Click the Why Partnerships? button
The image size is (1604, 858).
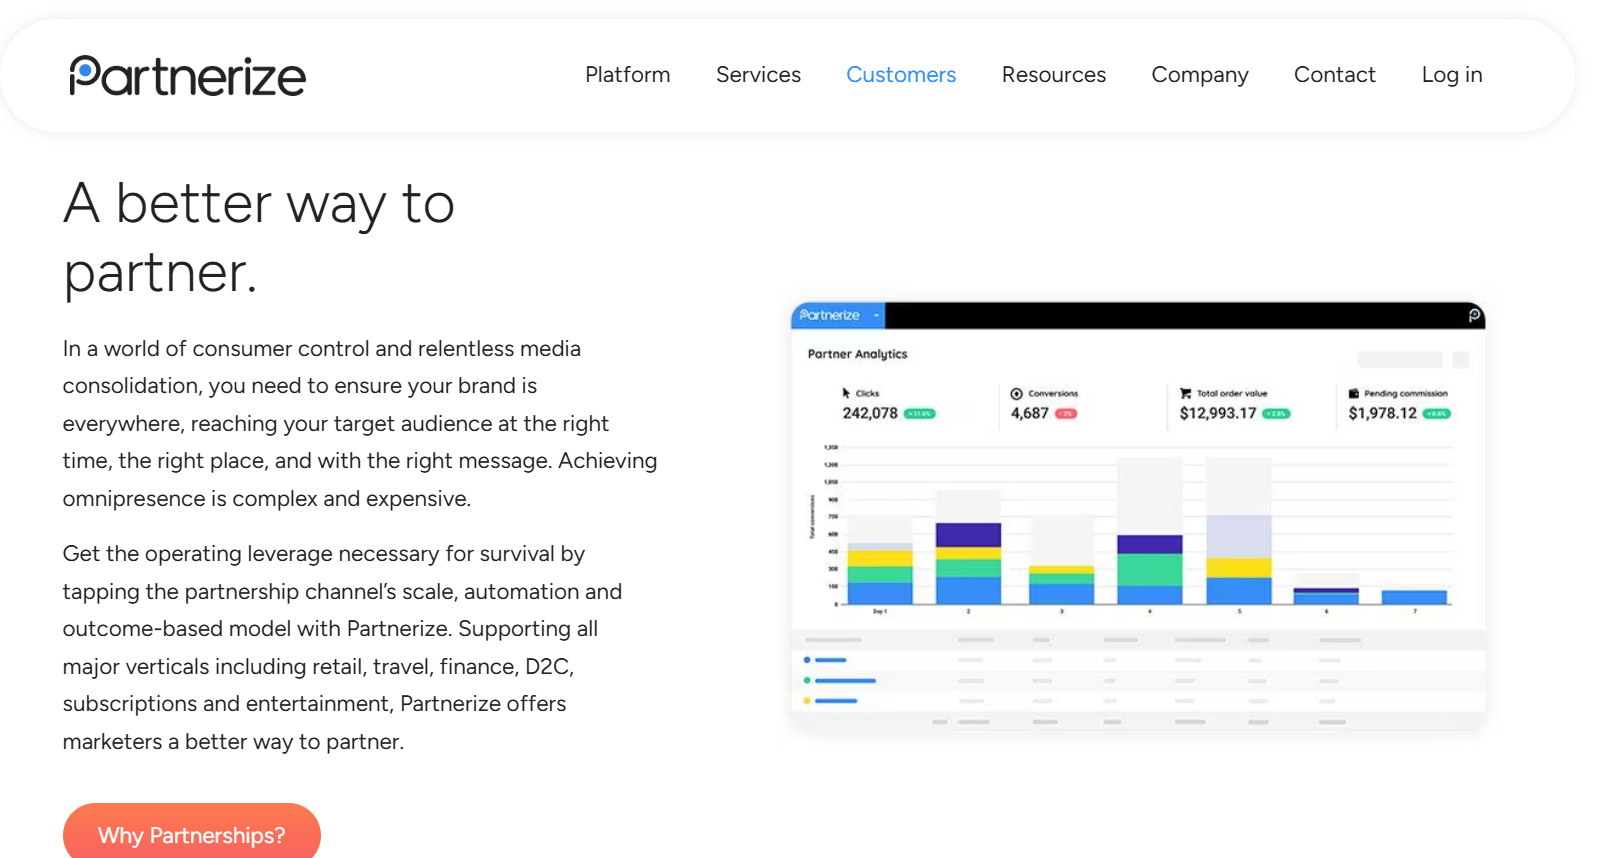click(192, 833)
